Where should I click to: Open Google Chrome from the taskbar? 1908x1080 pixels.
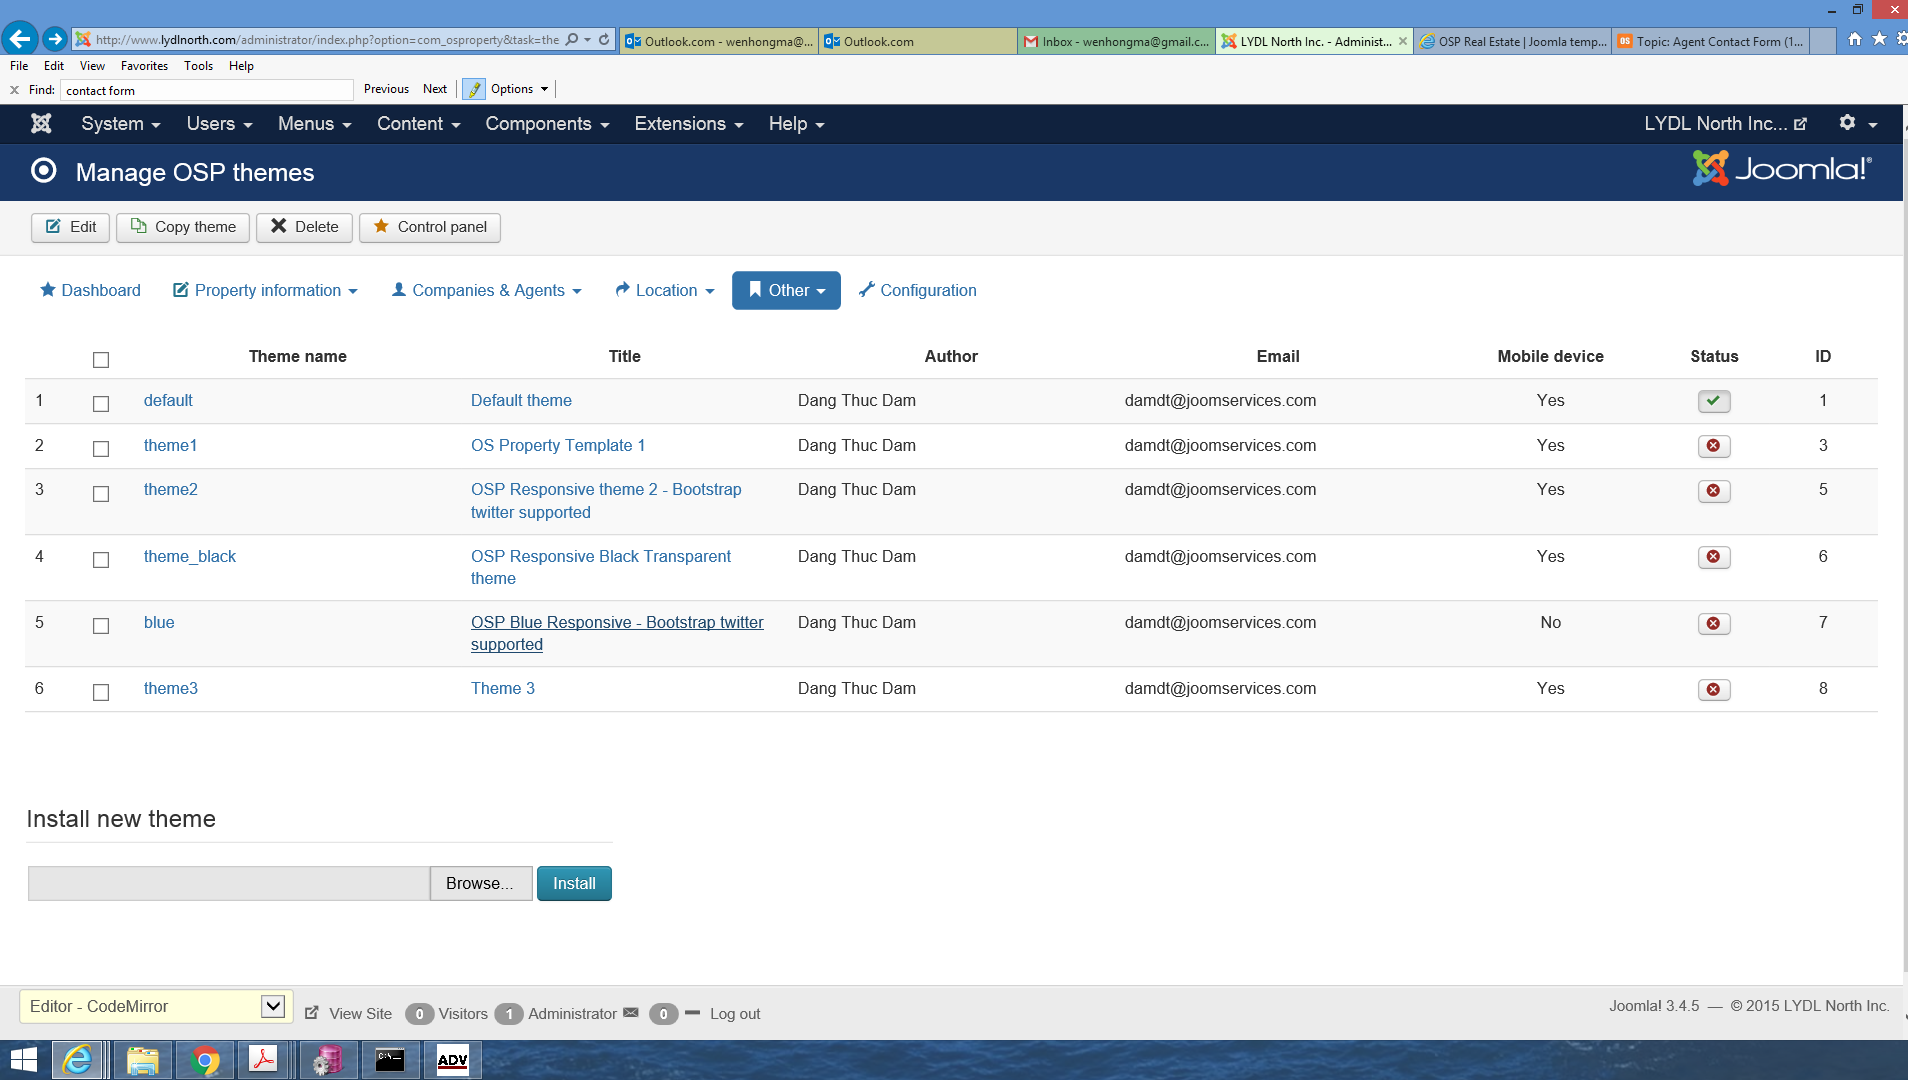click(204, 1060)
